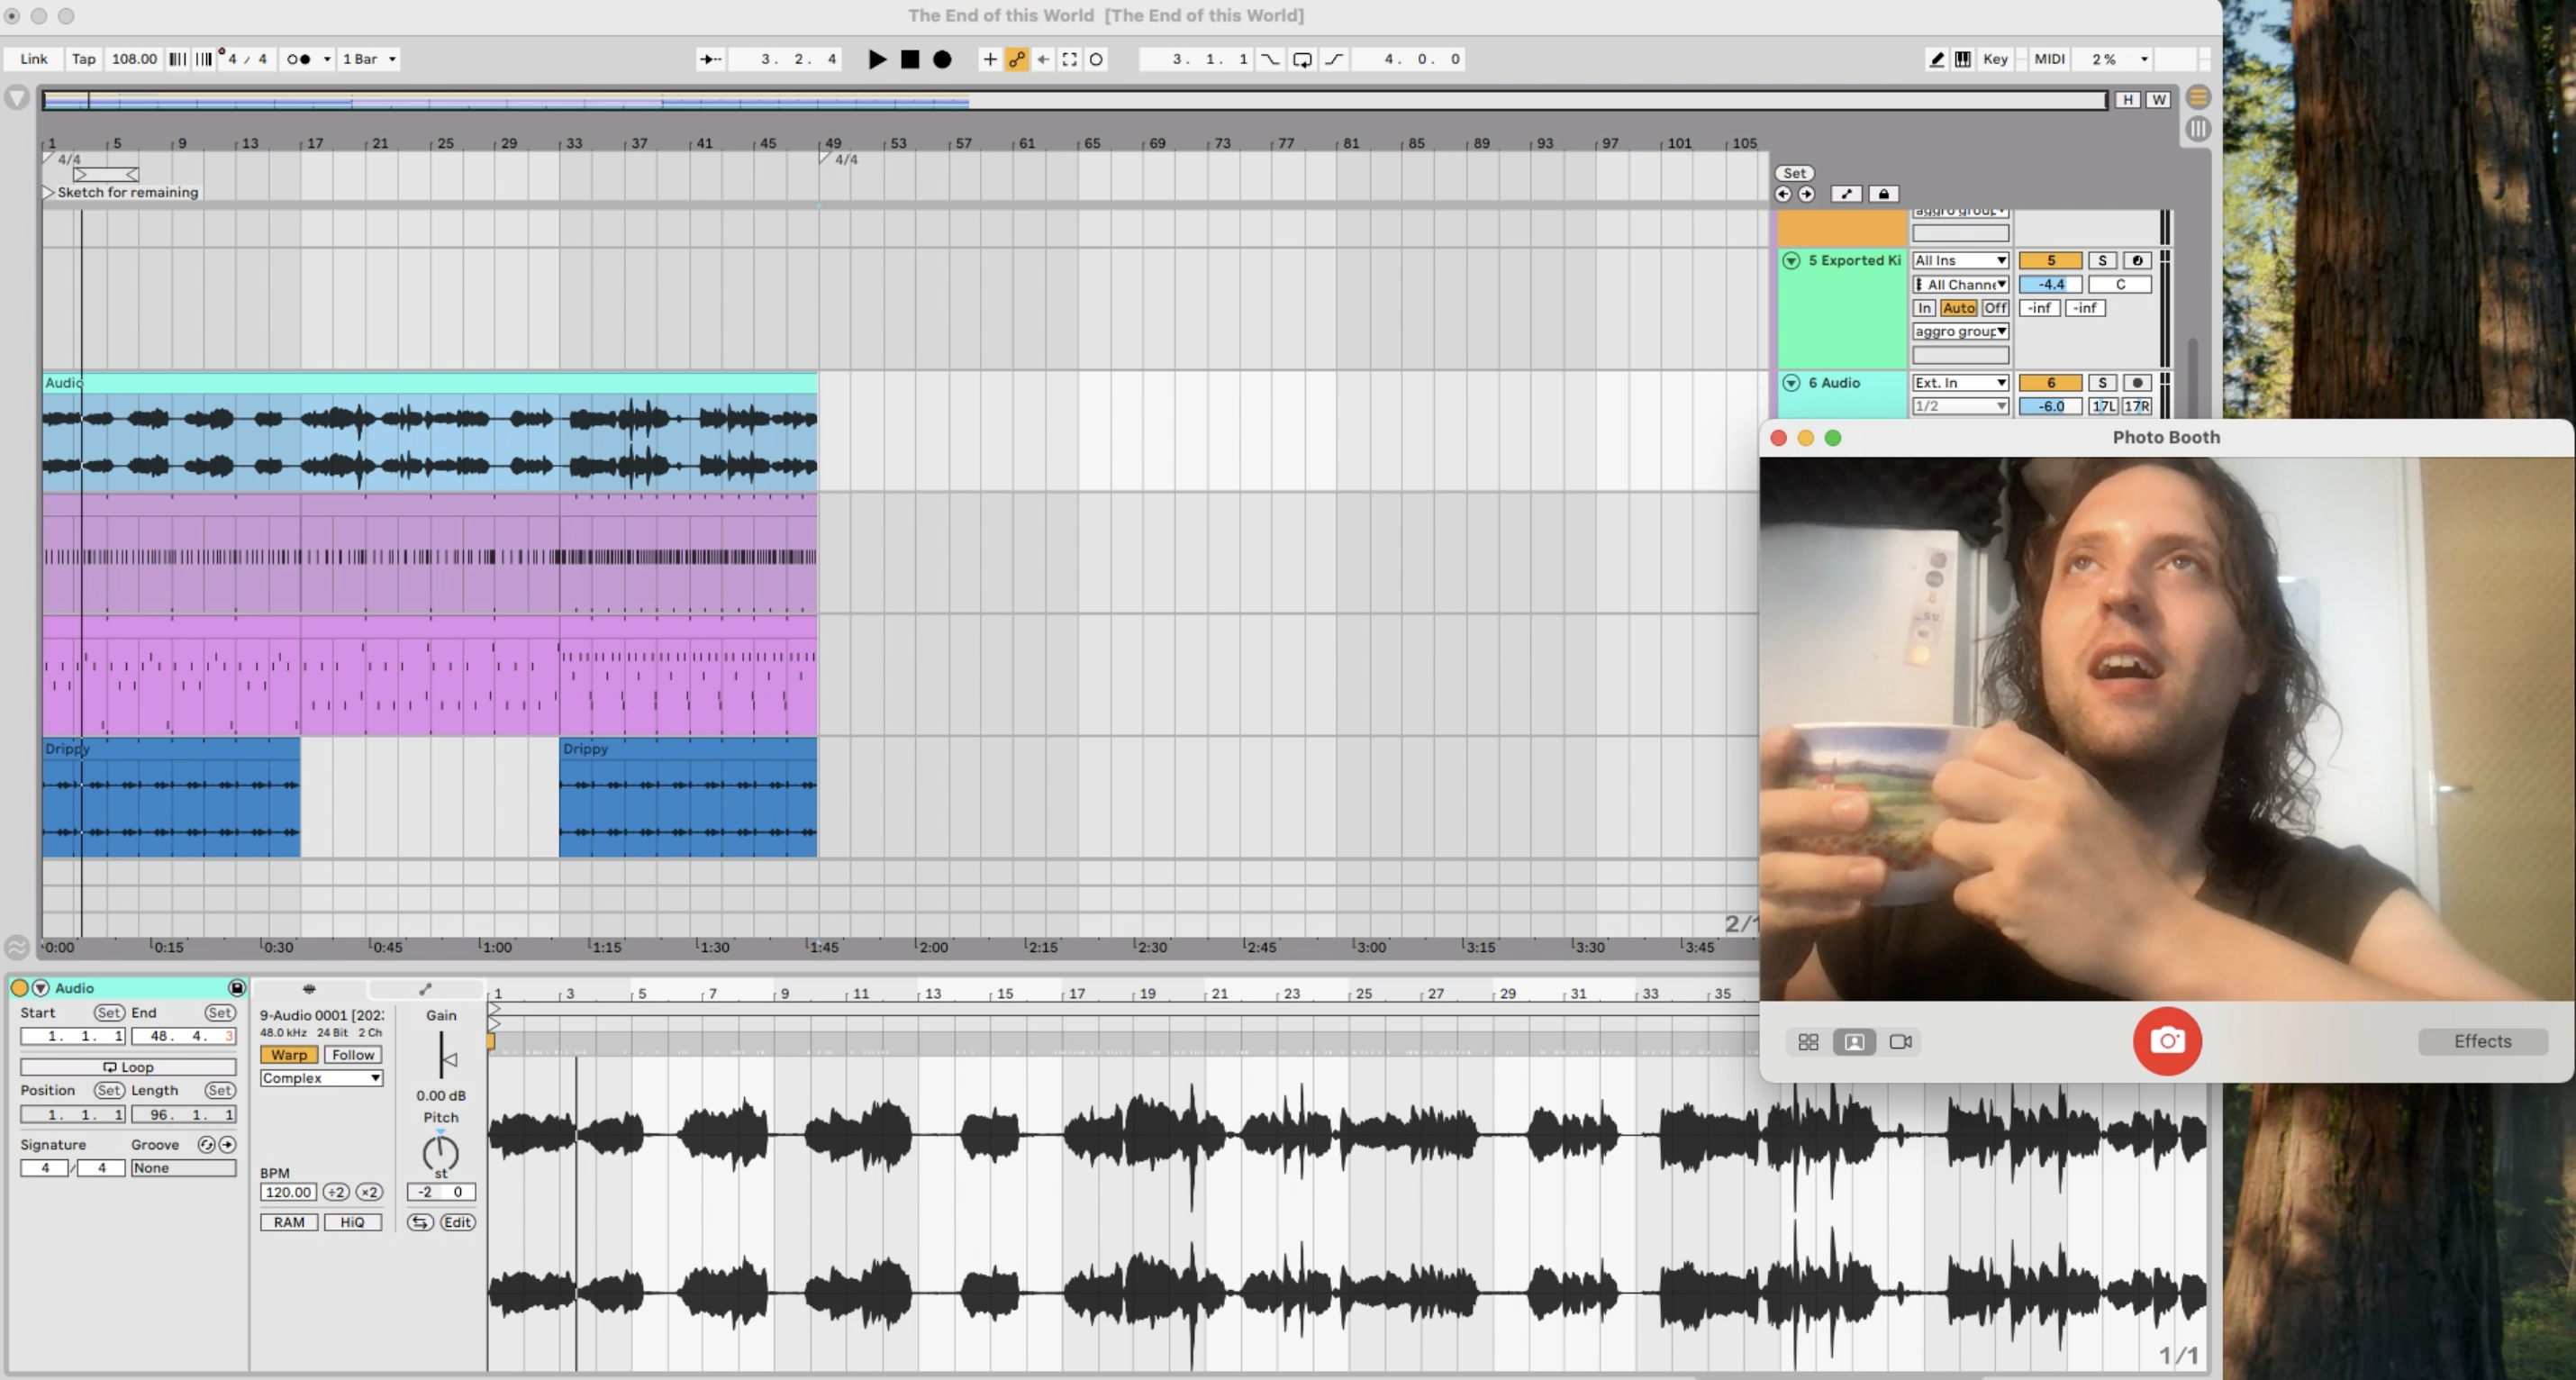Click the groove Hot-Swap circular arrows icon
The image size is (2576, 1380).
click(x=206, y=1144)
